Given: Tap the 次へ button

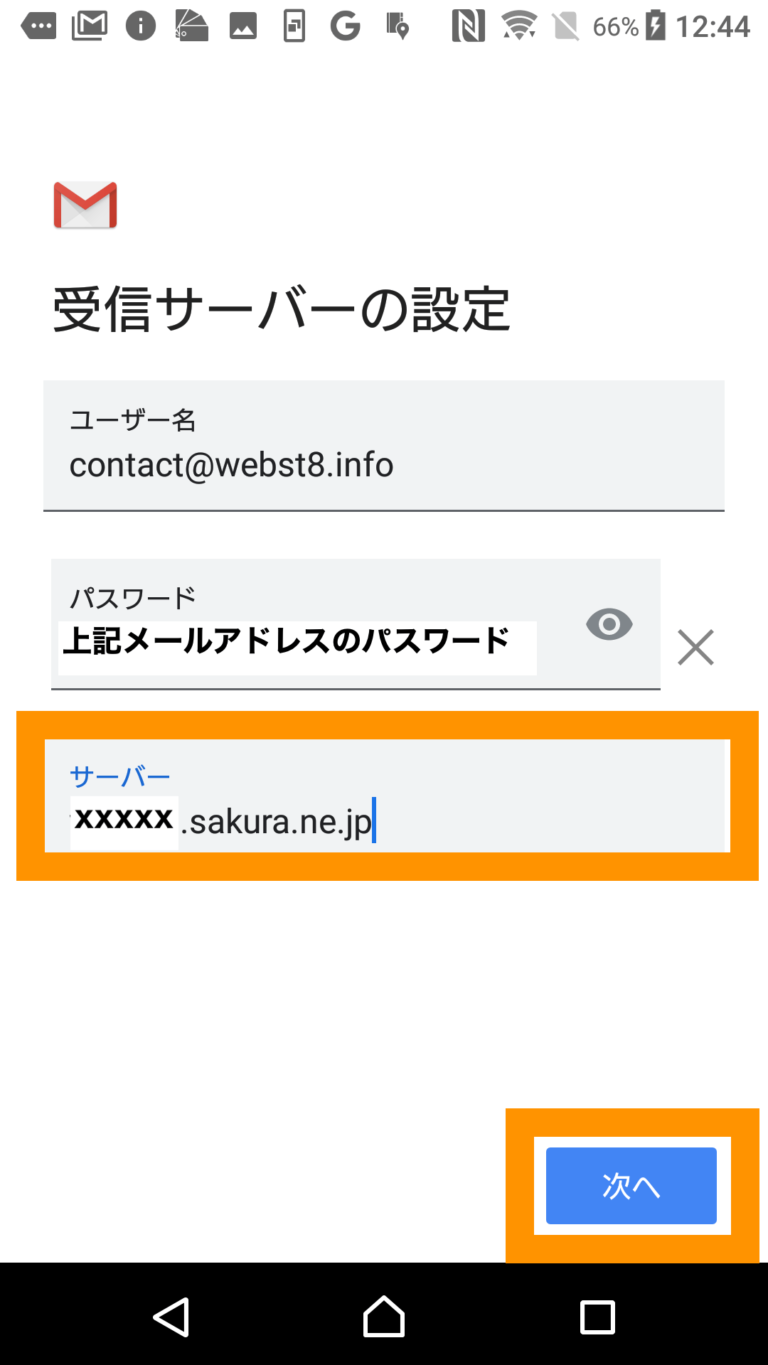Looking at the screenshot, I should tap(631, 1186).
